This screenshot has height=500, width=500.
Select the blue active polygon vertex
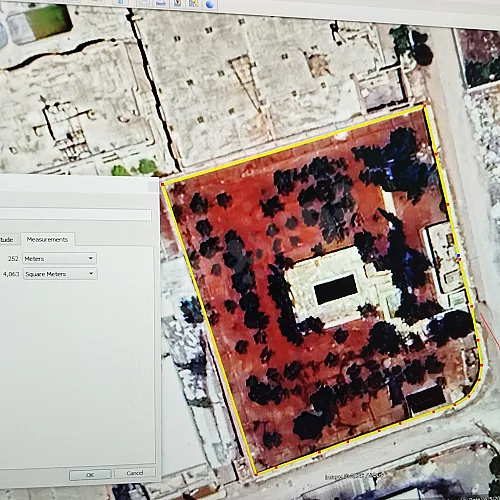pos(459,256)
